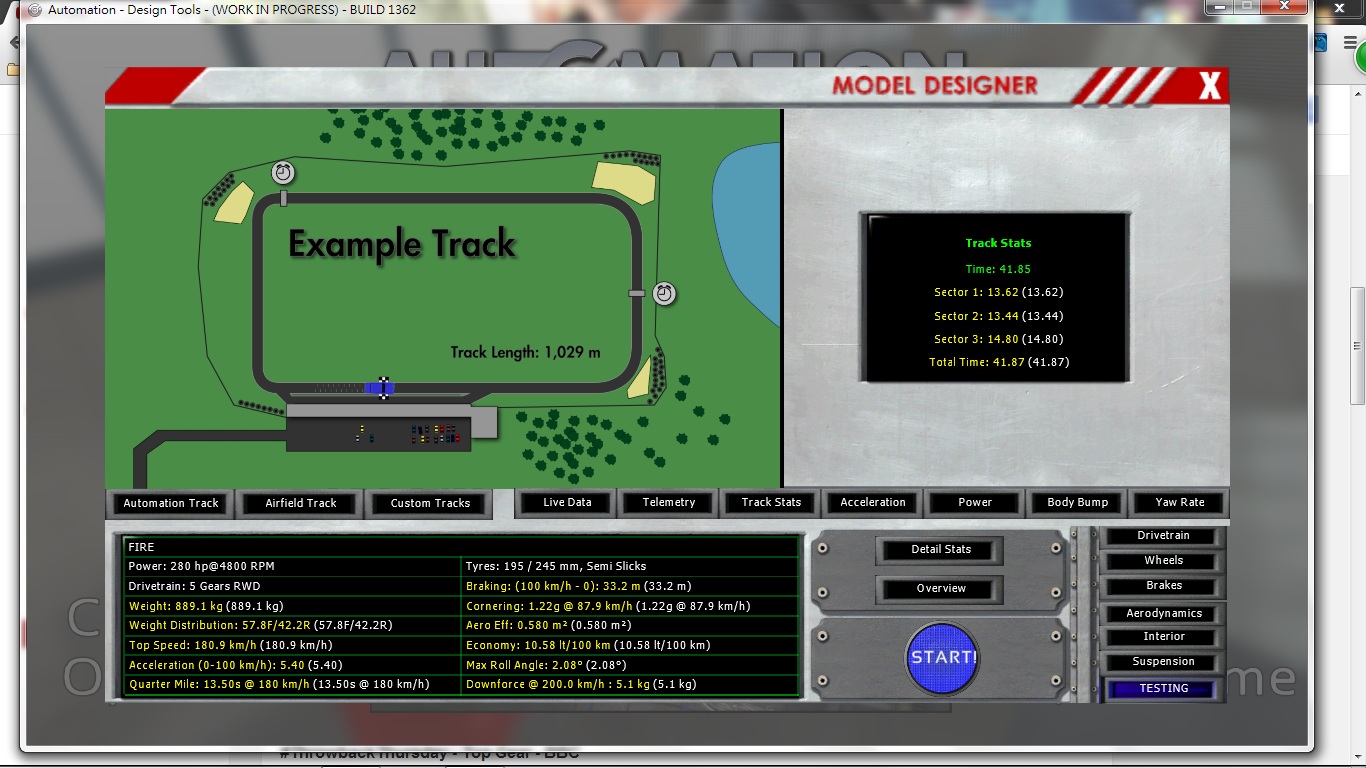Viewport: 1366px width, 768px height.
Task: Switch to the Track Stats tab
Action: 771,502
